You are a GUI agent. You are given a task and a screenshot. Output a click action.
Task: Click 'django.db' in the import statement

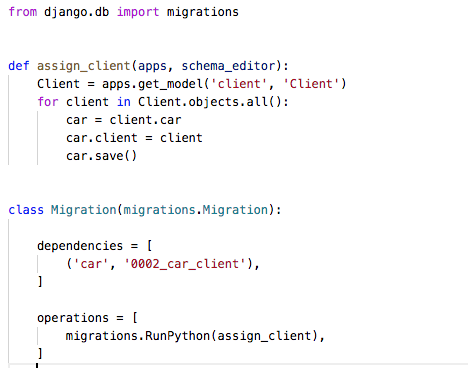pyautogui.click(x=76, y=12)
